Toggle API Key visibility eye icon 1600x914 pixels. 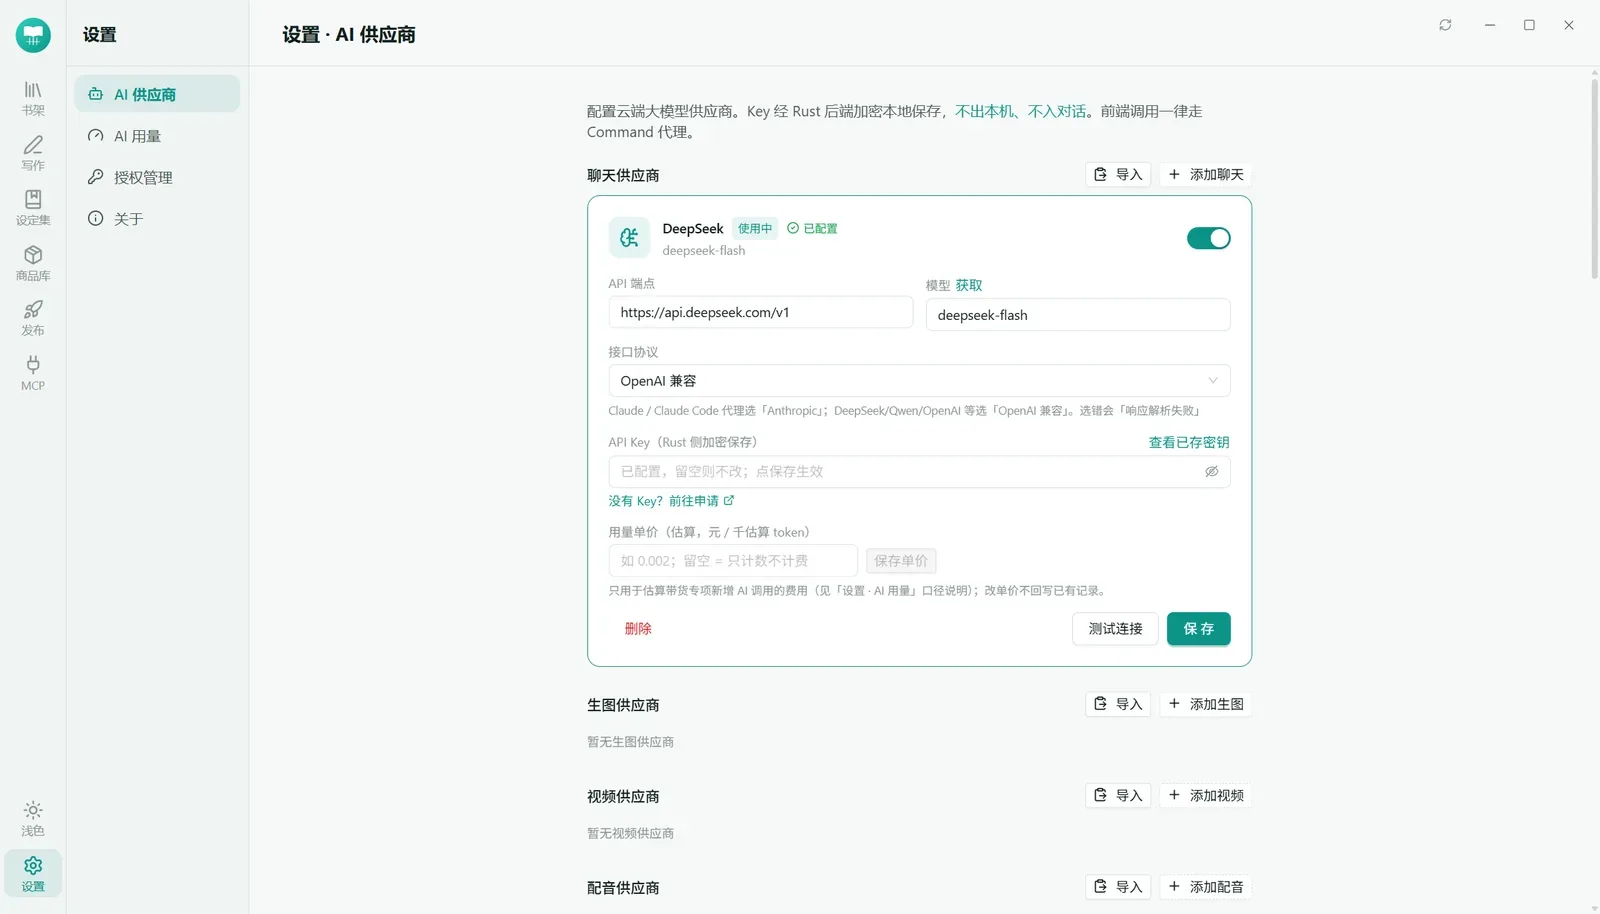1211,471
